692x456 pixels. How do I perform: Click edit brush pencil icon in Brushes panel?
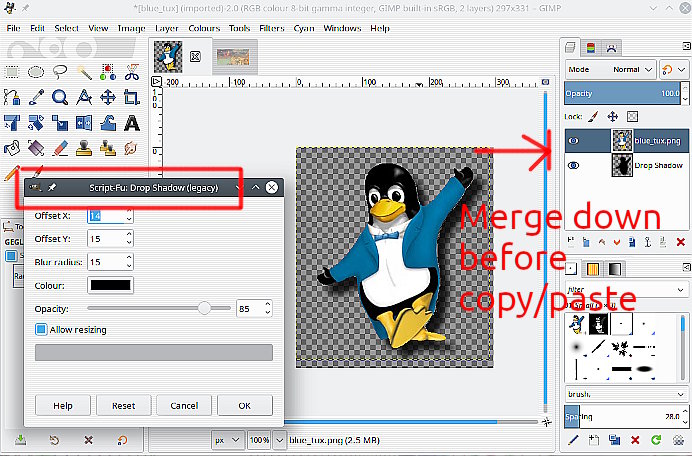pos(573,440)
